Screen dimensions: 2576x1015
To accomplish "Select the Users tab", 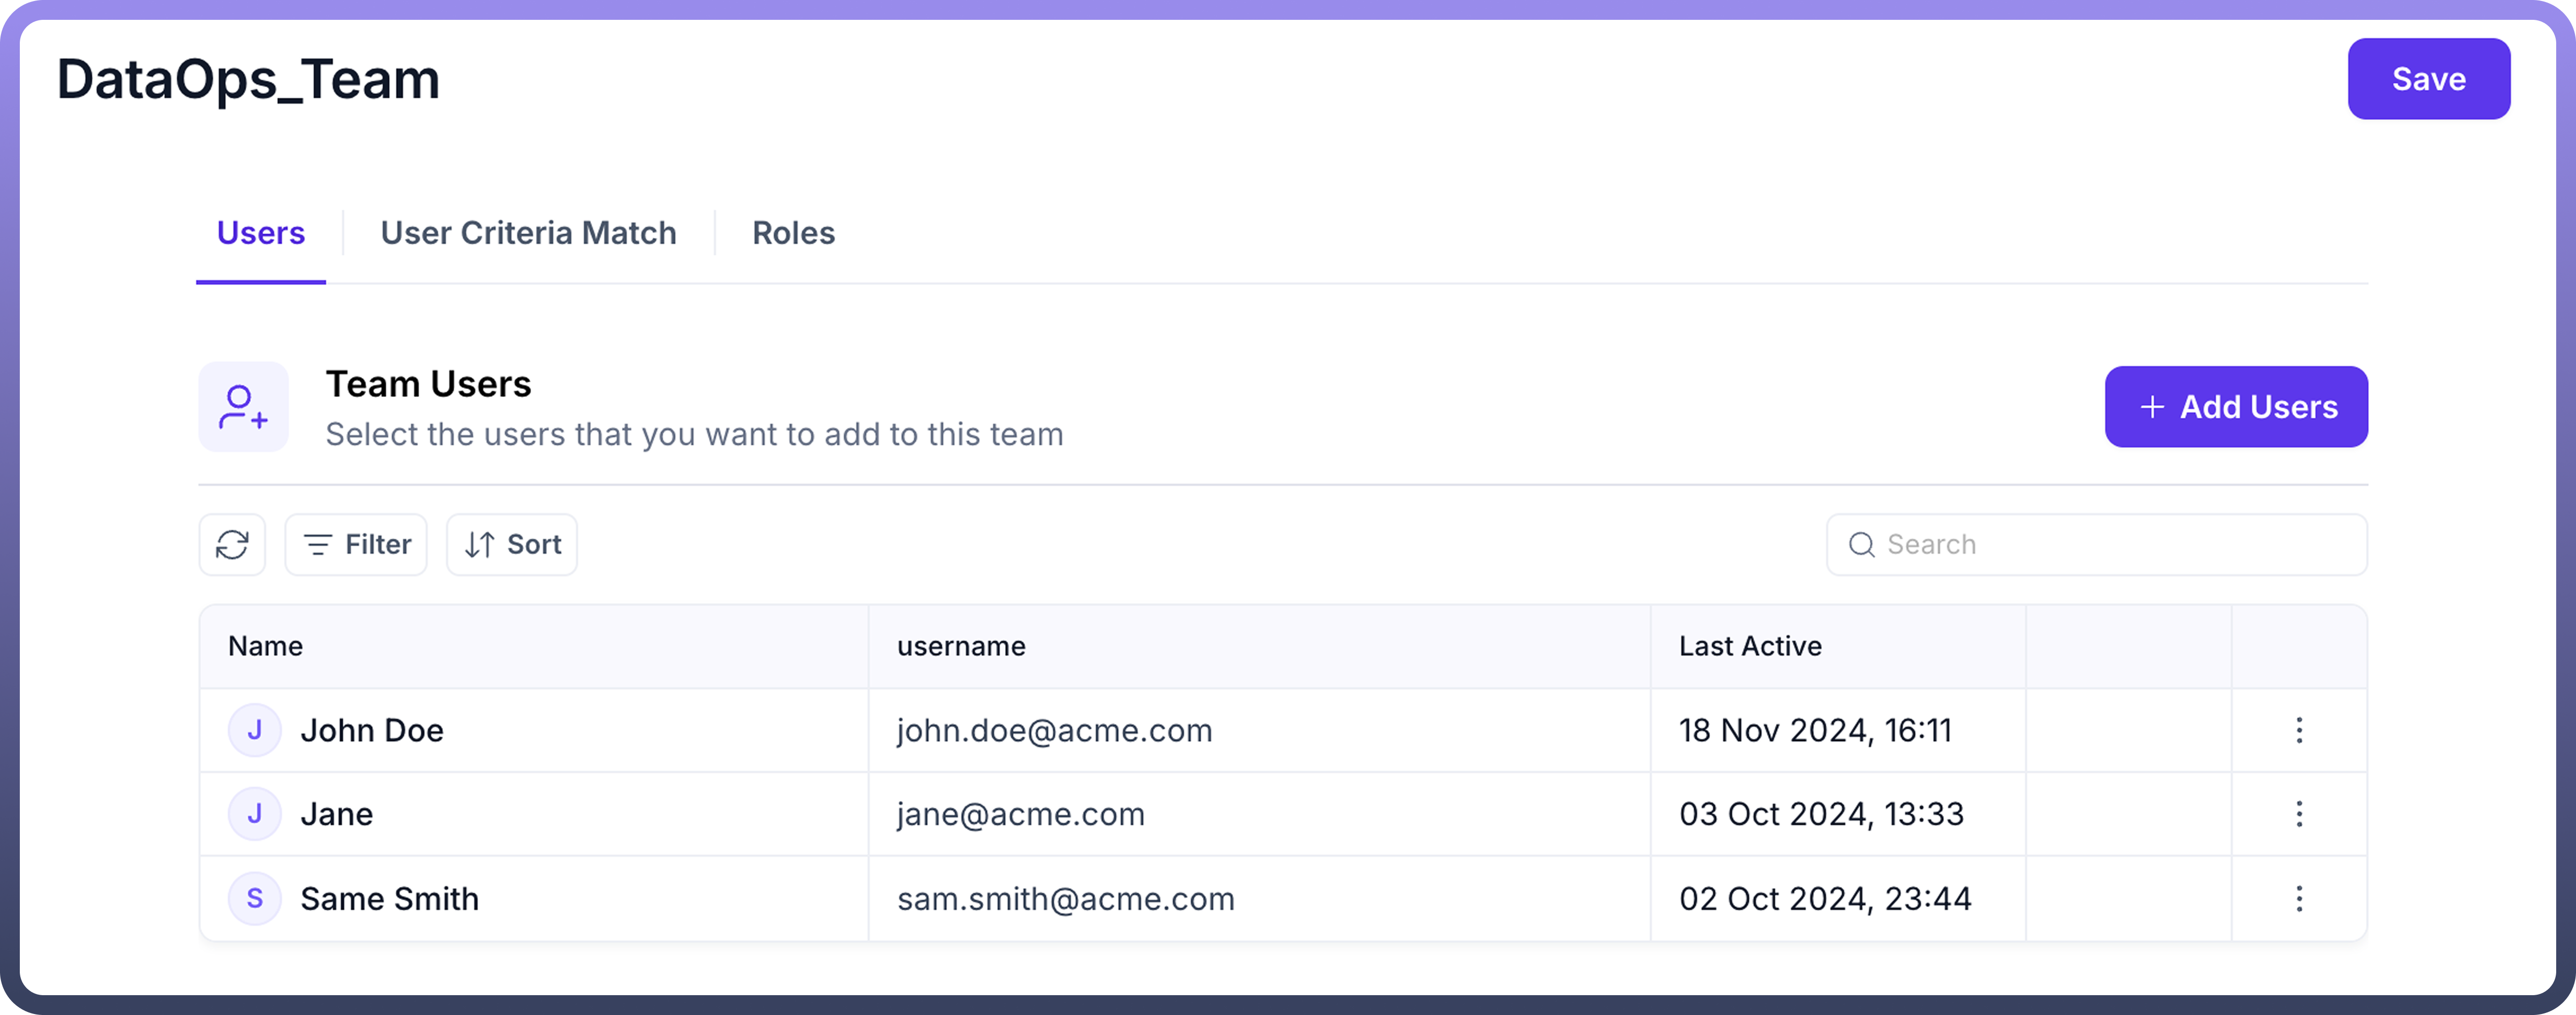I will tap(261, 233).
